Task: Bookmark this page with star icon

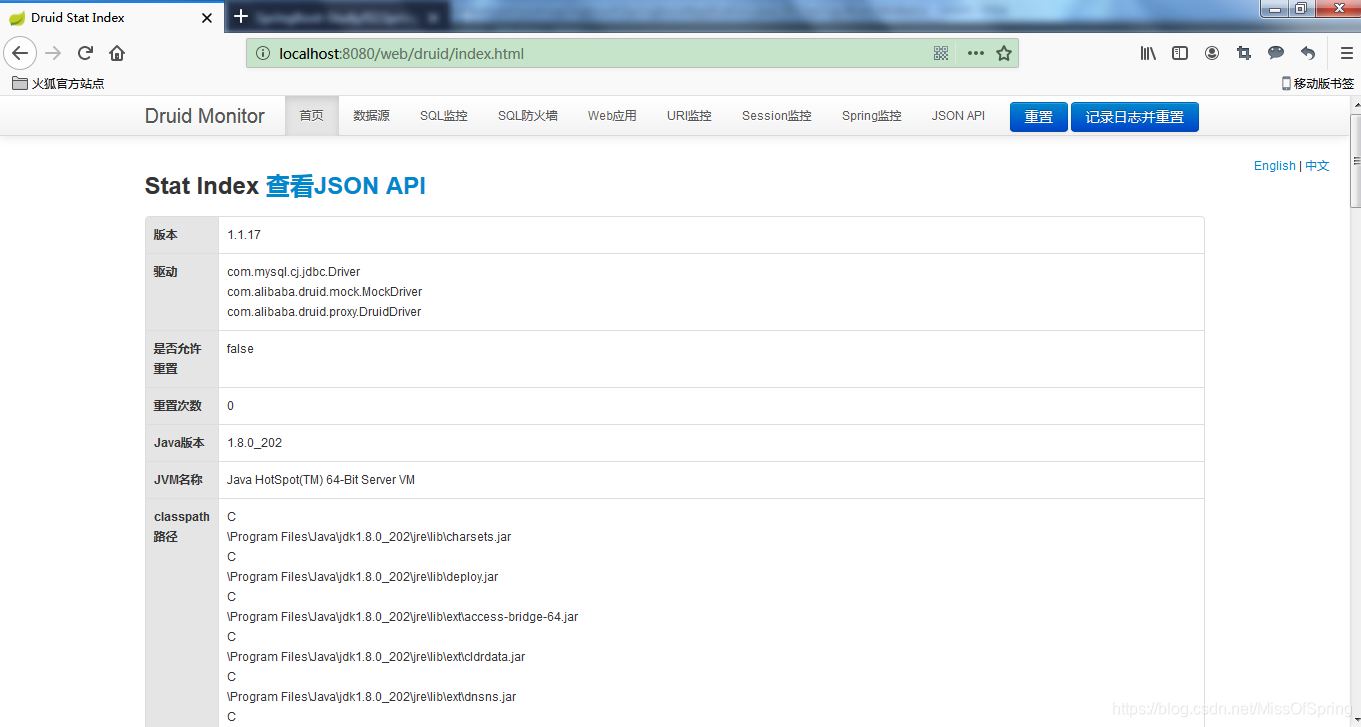Action: 1004,53
